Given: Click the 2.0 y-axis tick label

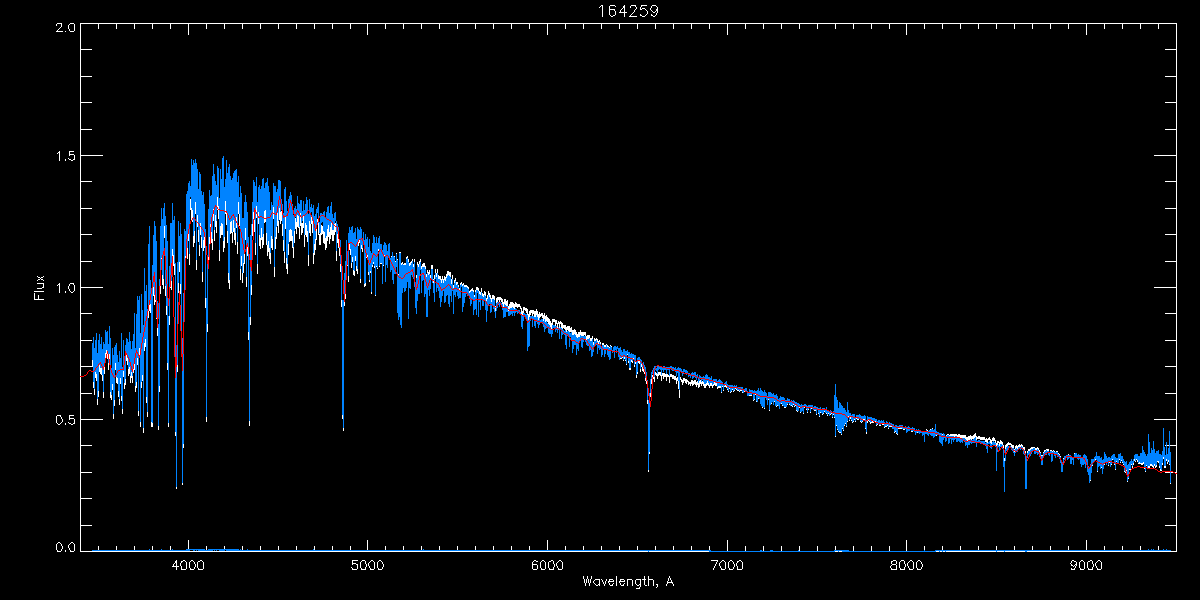Looking at the screenshot, I should click(66, 28).
